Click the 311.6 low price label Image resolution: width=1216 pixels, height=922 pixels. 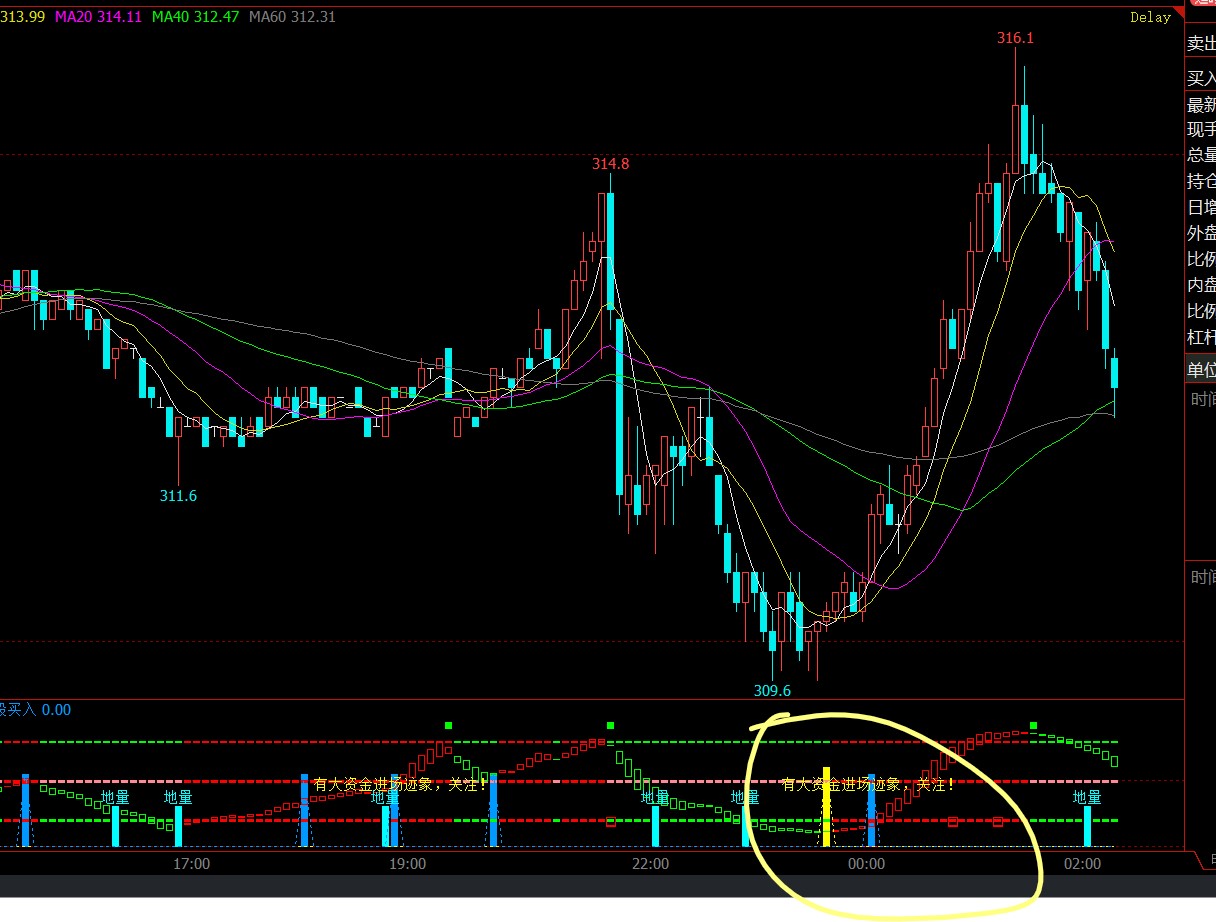[x=178, y=496]
